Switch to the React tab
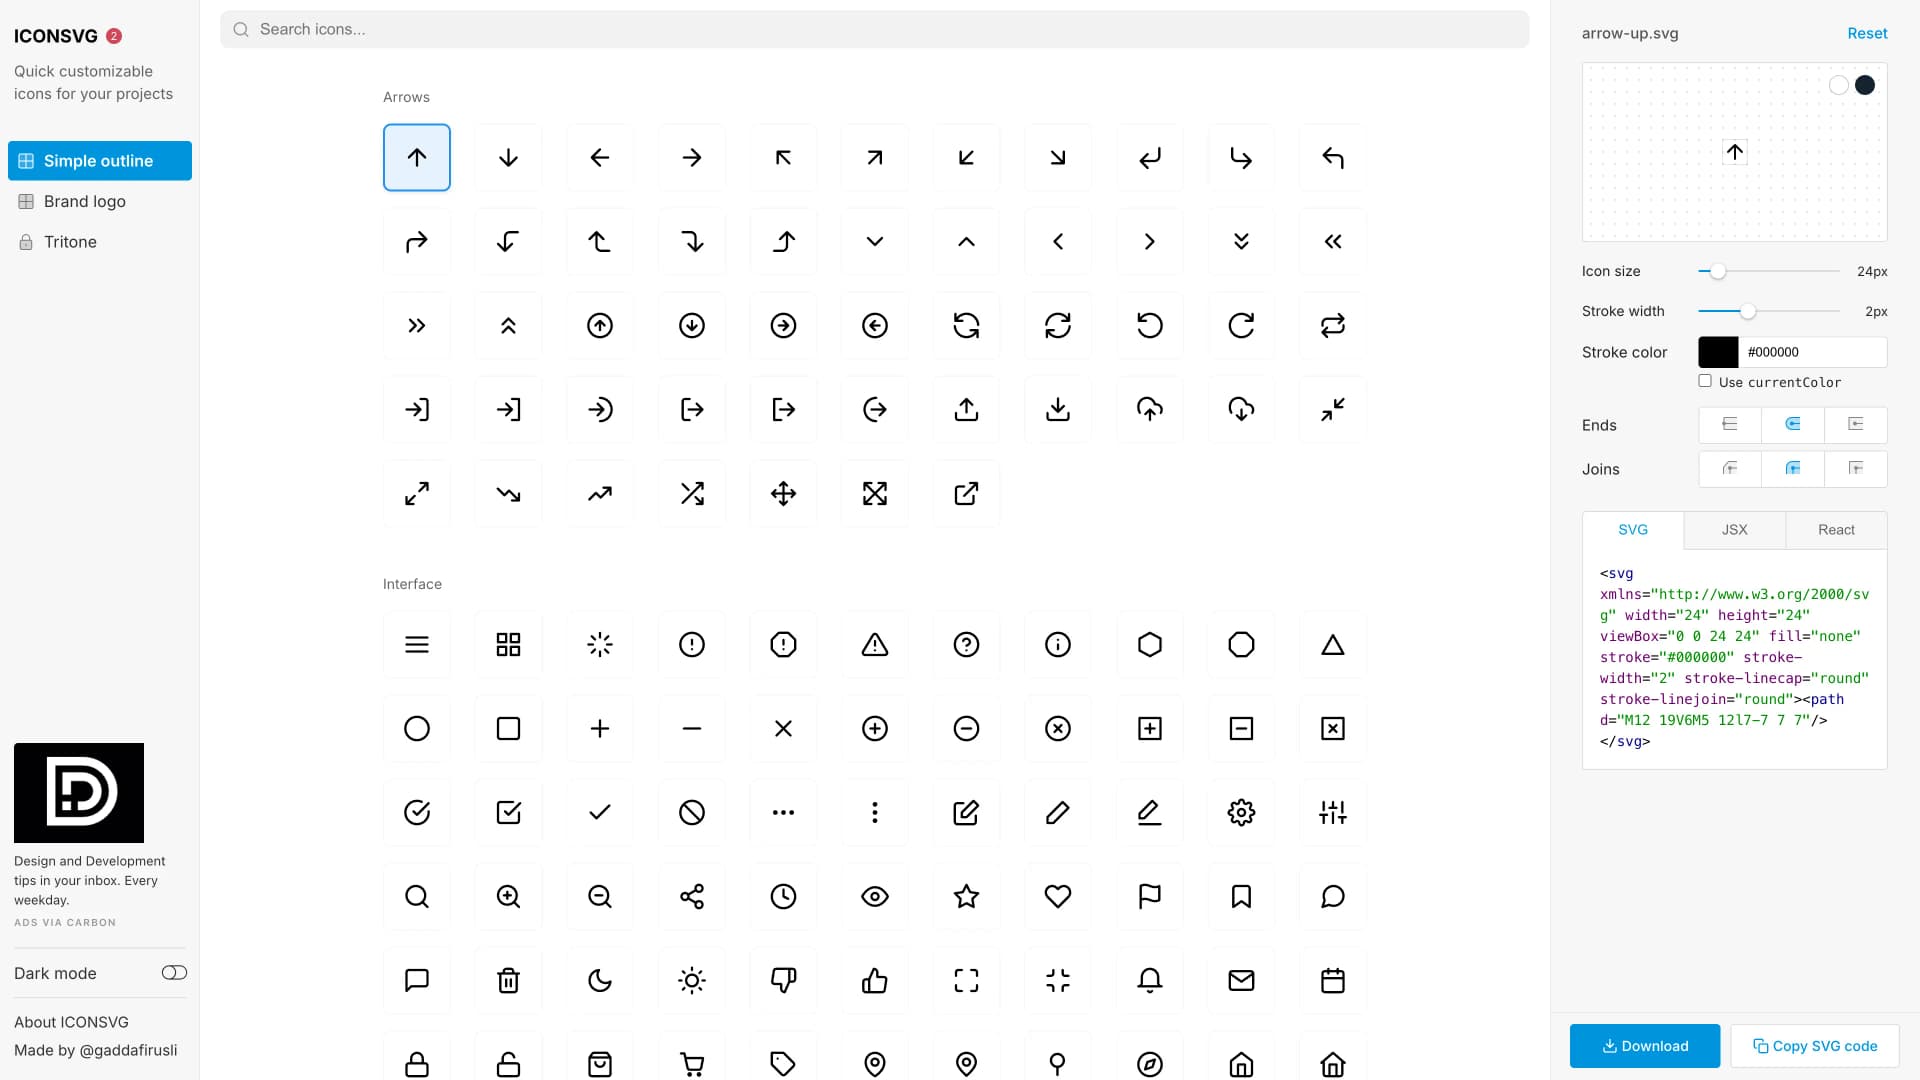 click(1836, 529)
